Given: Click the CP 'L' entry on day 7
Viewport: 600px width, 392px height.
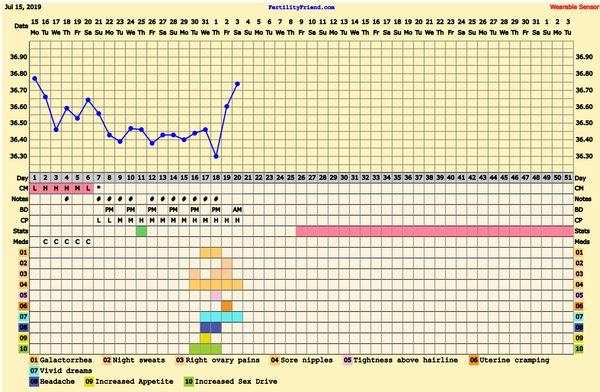Looking at the screenshot, I should [99, 220].
